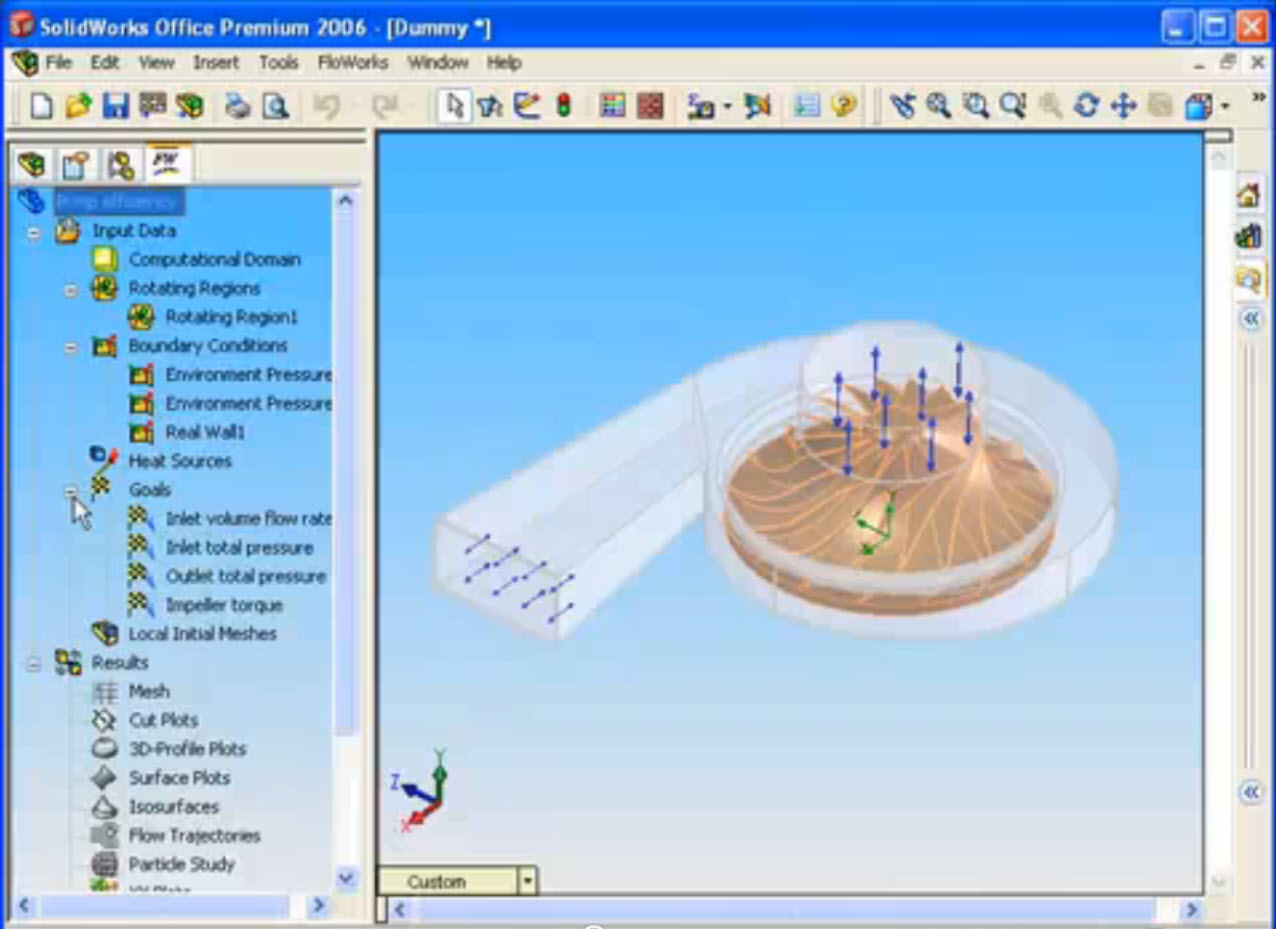The image size is (1276, 929).
Task: Select the Rotate View tool
Action: point(1086,105)
